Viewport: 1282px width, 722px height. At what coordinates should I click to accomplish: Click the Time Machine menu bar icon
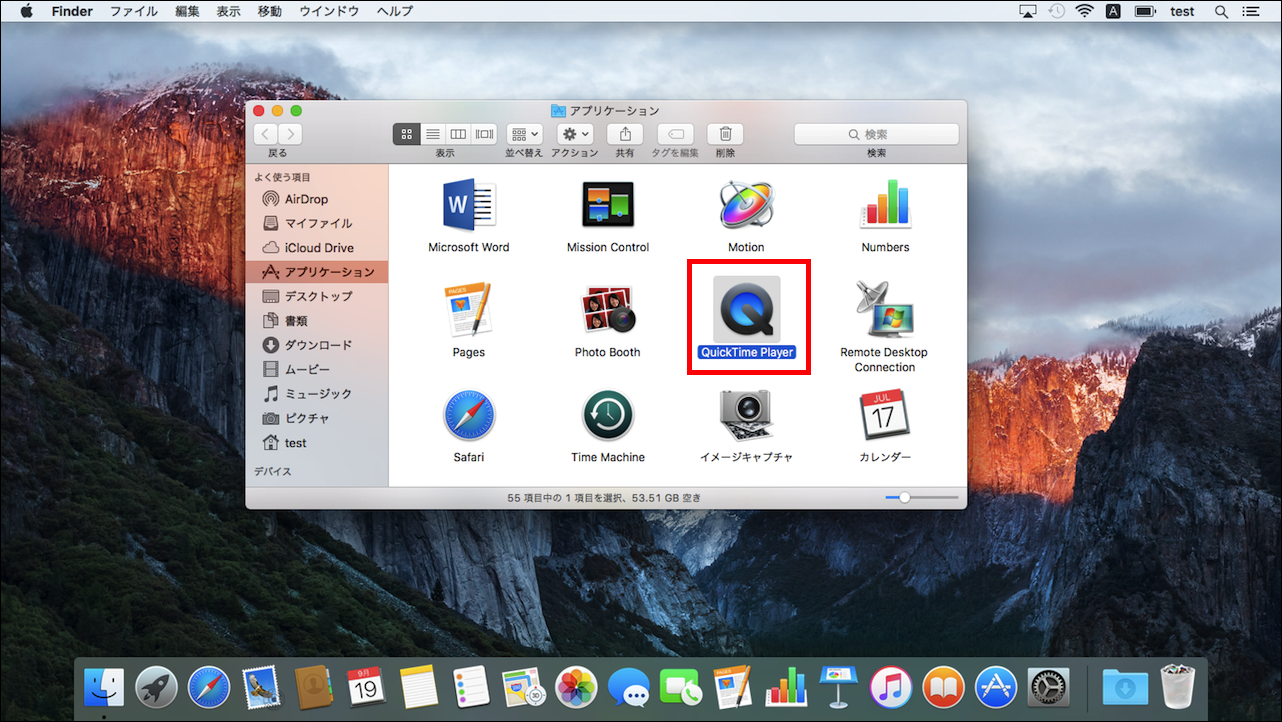[x=1057, y=11]
